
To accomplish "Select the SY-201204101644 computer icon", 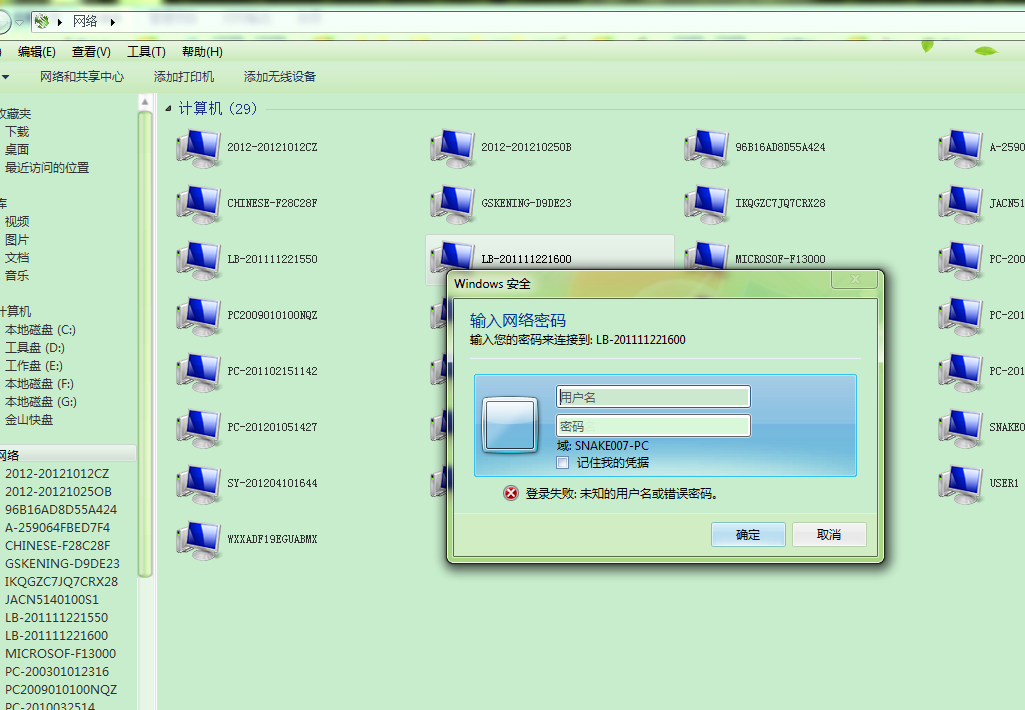I will pyautogui.click(x=199, y=484).
